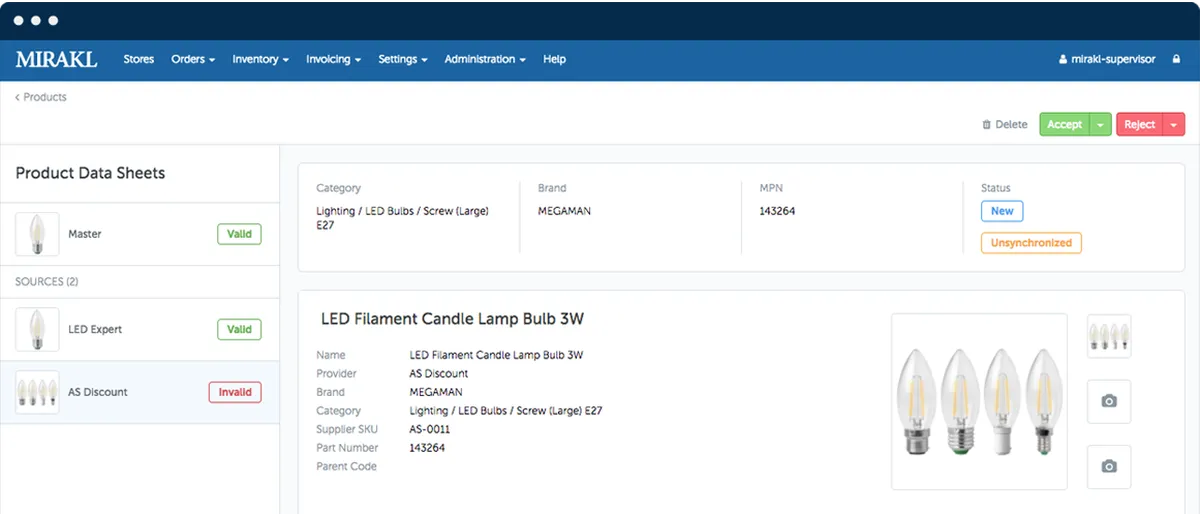The height and width of the screenshot is (514, 1200).
Task: Open the Help menu item
Action: tap(554, 59)
